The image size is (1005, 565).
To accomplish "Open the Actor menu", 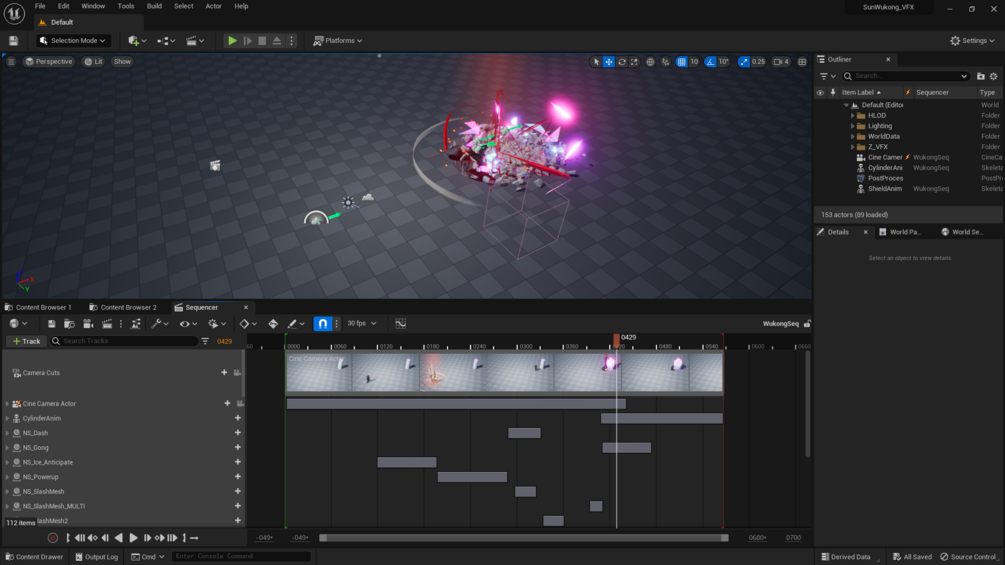I will click(213, 6).
